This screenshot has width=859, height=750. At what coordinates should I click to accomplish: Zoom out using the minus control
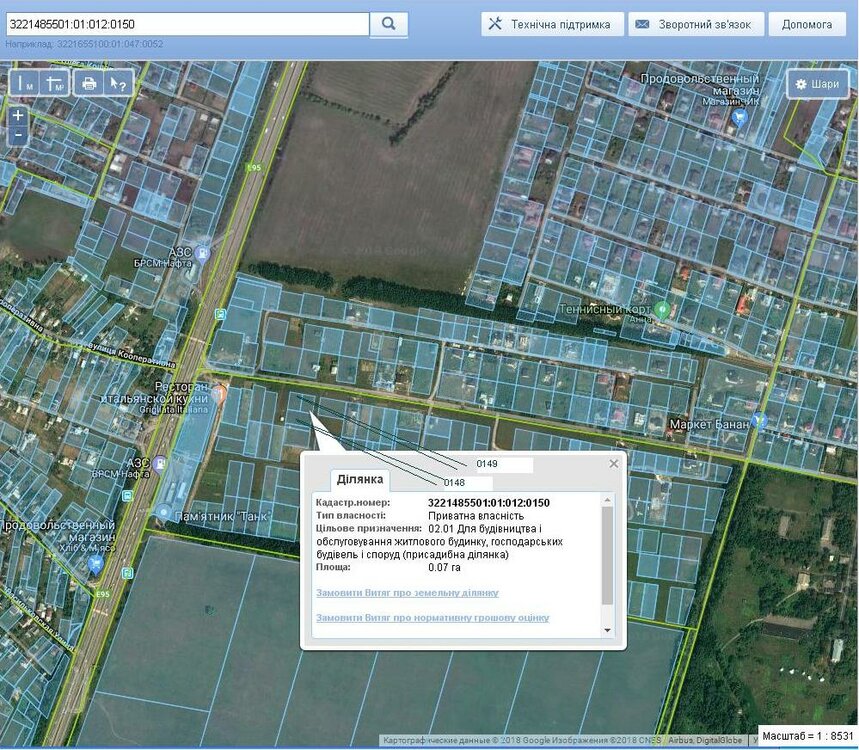coord(16,132)
